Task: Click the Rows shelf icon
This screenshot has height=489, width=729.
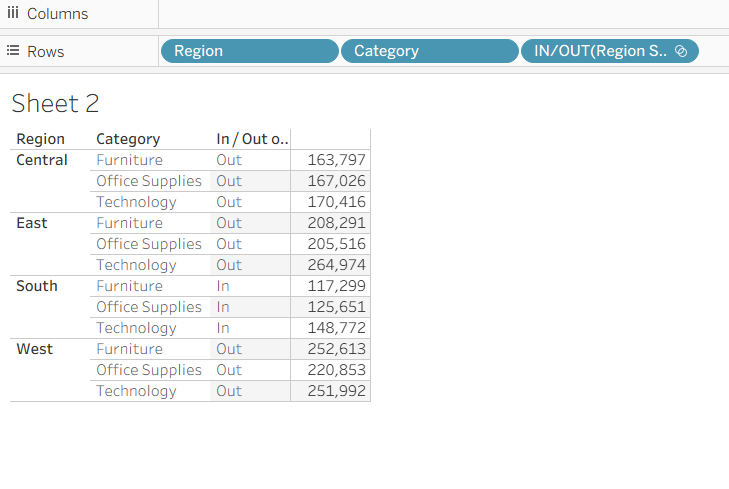Action: pyautogui.click(x=13, y=50)
